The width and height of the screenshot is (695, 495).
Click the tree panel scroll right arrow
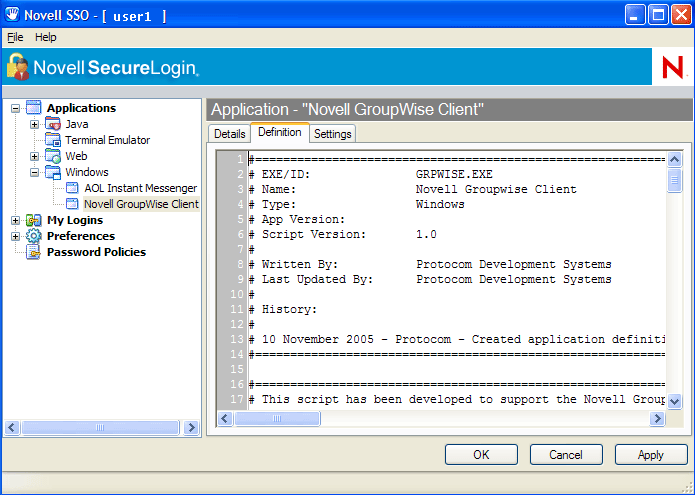pyautogui.click(x=191, y=428)
